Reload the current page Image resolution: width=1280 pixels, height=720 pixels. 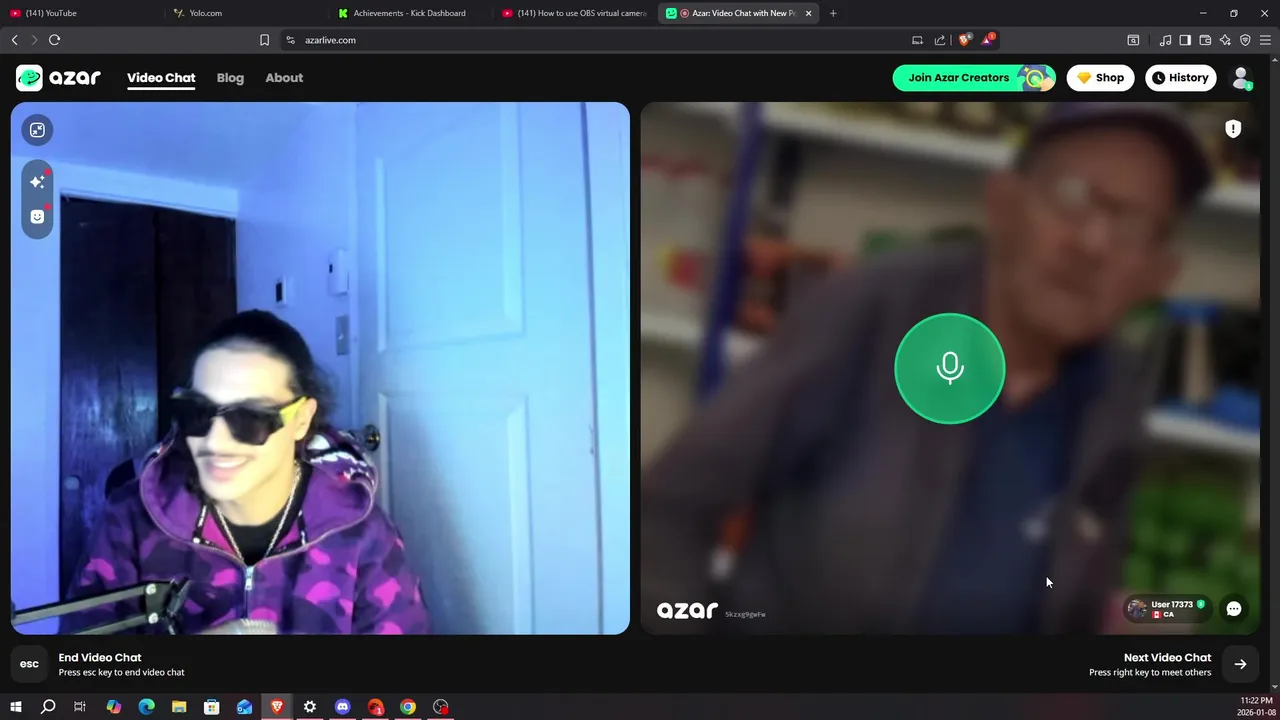click(x=55, y=40)
